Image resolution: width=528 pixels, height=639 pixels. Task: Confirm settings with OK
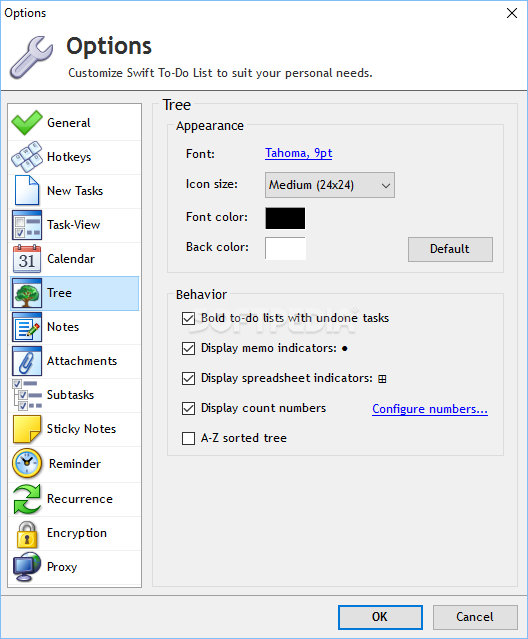click(380, 617)
